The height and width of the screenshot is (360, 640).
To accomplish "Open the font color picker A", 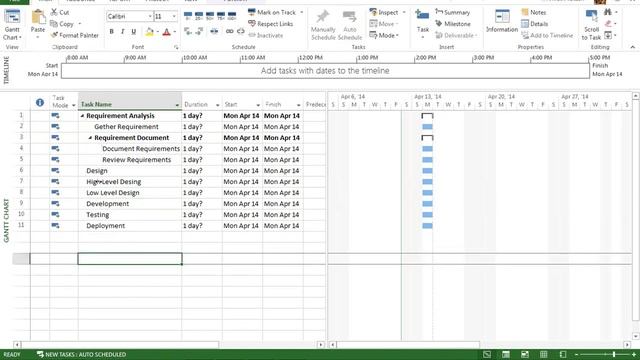I will 166,32.
